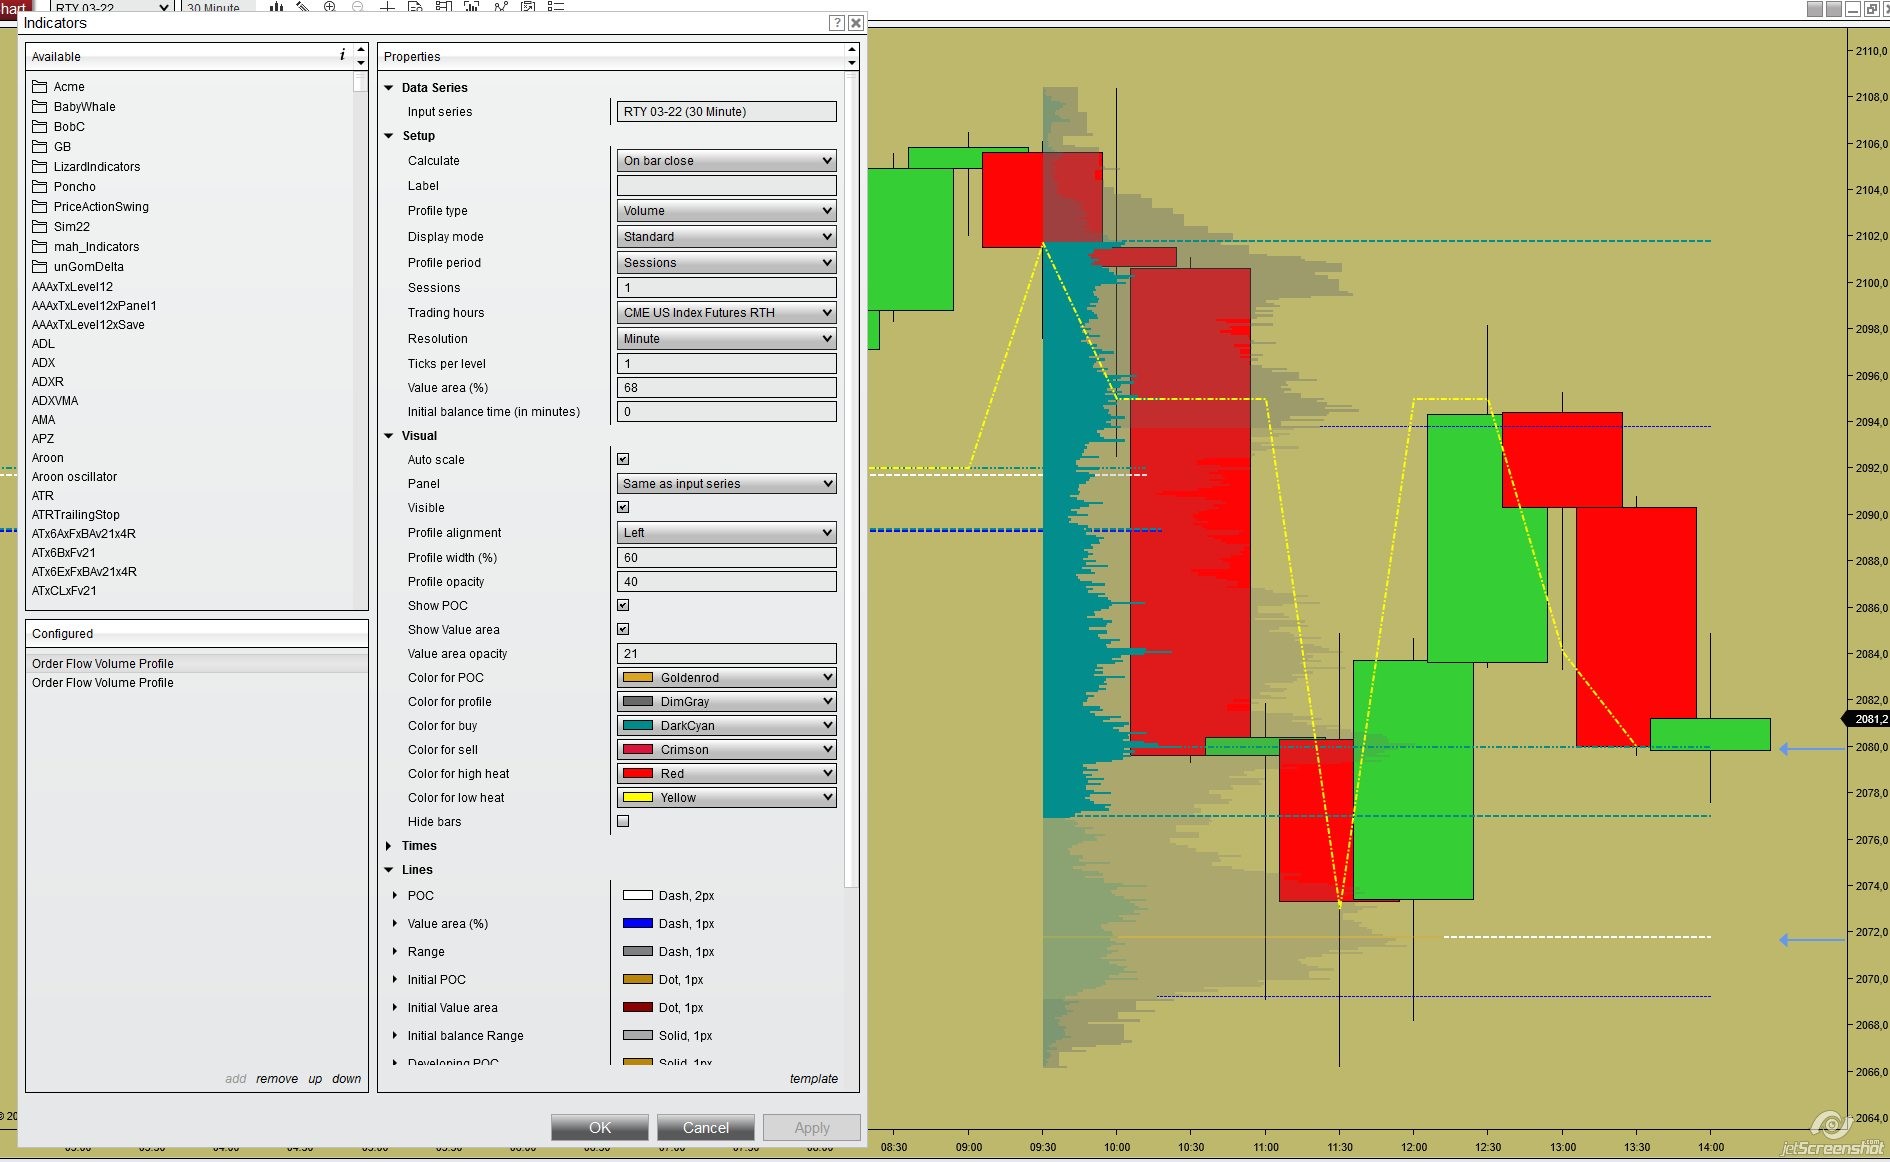
Task: Open the Profile alignment dropdown
Action: [727, 532]
